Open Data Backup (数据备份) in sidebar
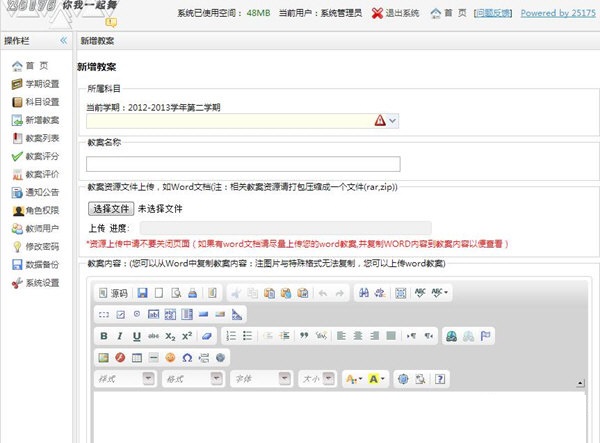The height and width of the screenshot is (443, 600). coord(36,264)
